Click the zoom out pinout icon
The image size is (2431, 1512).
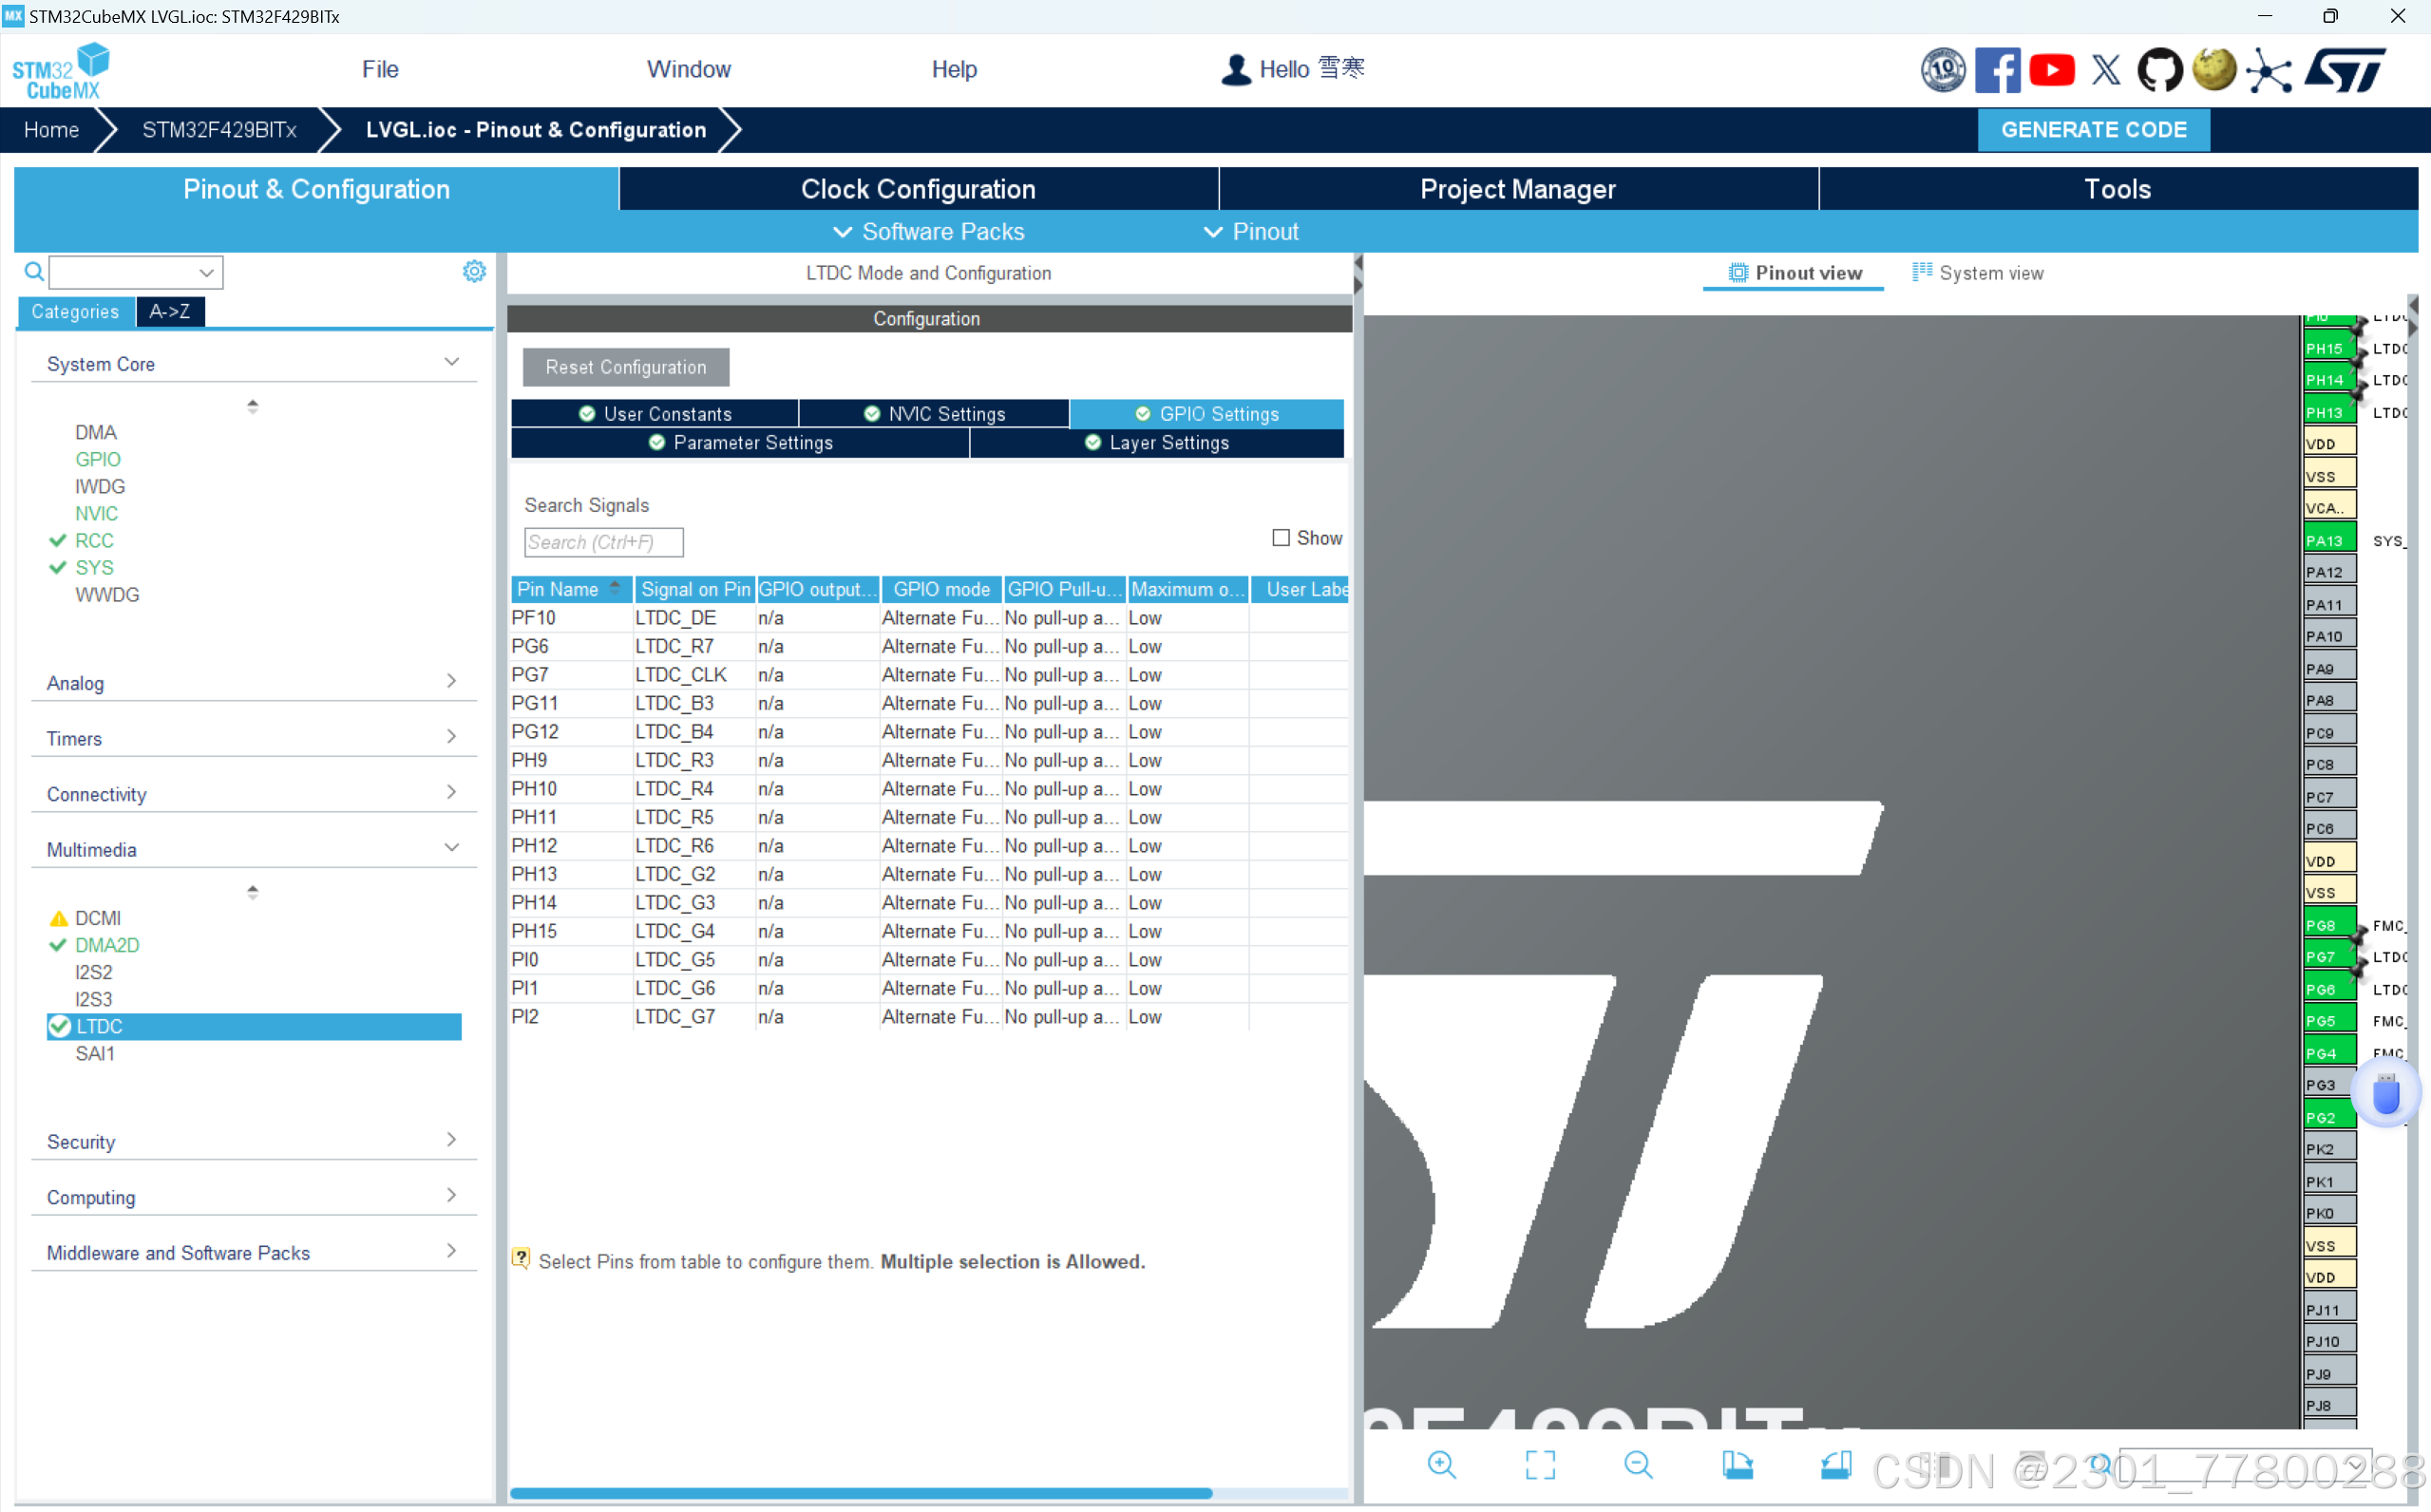1638,1464
